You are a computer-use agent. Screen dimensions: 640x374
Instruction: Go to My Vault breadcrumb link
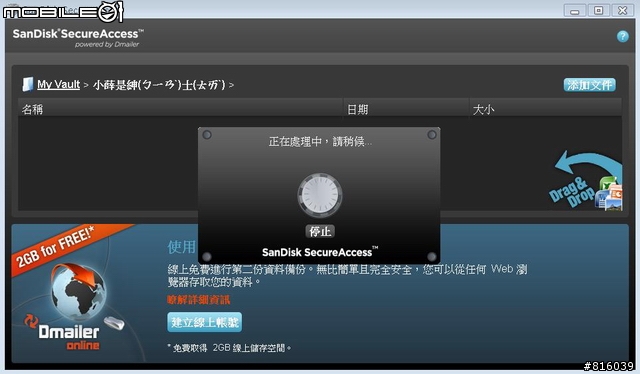point(58,85)
